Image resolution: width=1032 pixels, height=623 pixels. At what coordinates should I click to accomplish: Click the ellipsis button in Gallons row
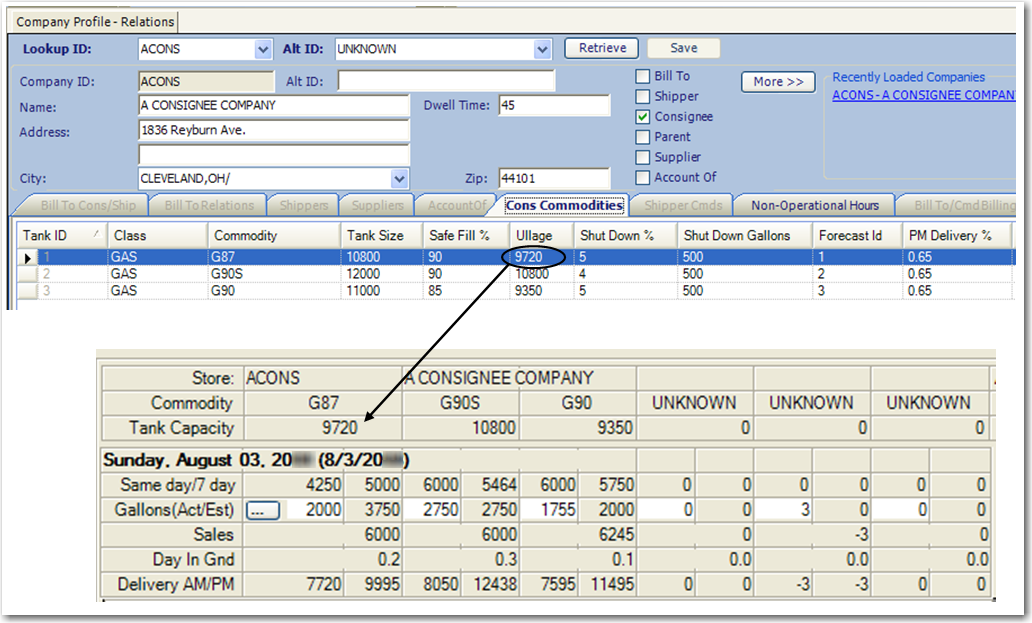[261, 509]
